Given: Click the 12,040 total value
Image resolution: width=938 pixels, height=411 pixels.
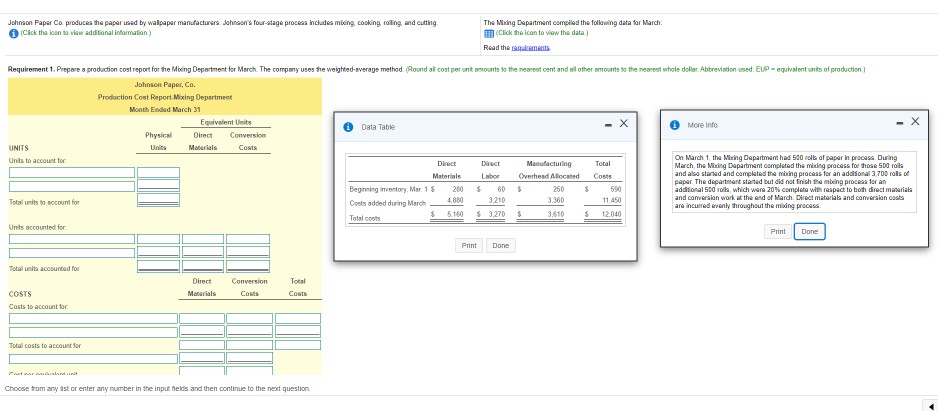Looking at the screenshot, I should pos(612,214).
